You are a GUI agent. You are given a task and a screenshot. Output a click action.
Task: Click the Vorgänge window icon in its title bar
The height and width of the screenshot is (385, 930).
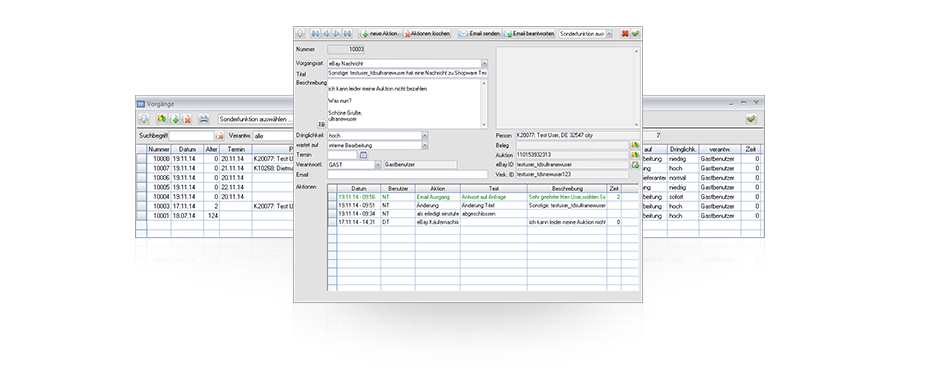click(x=141, y=104)
